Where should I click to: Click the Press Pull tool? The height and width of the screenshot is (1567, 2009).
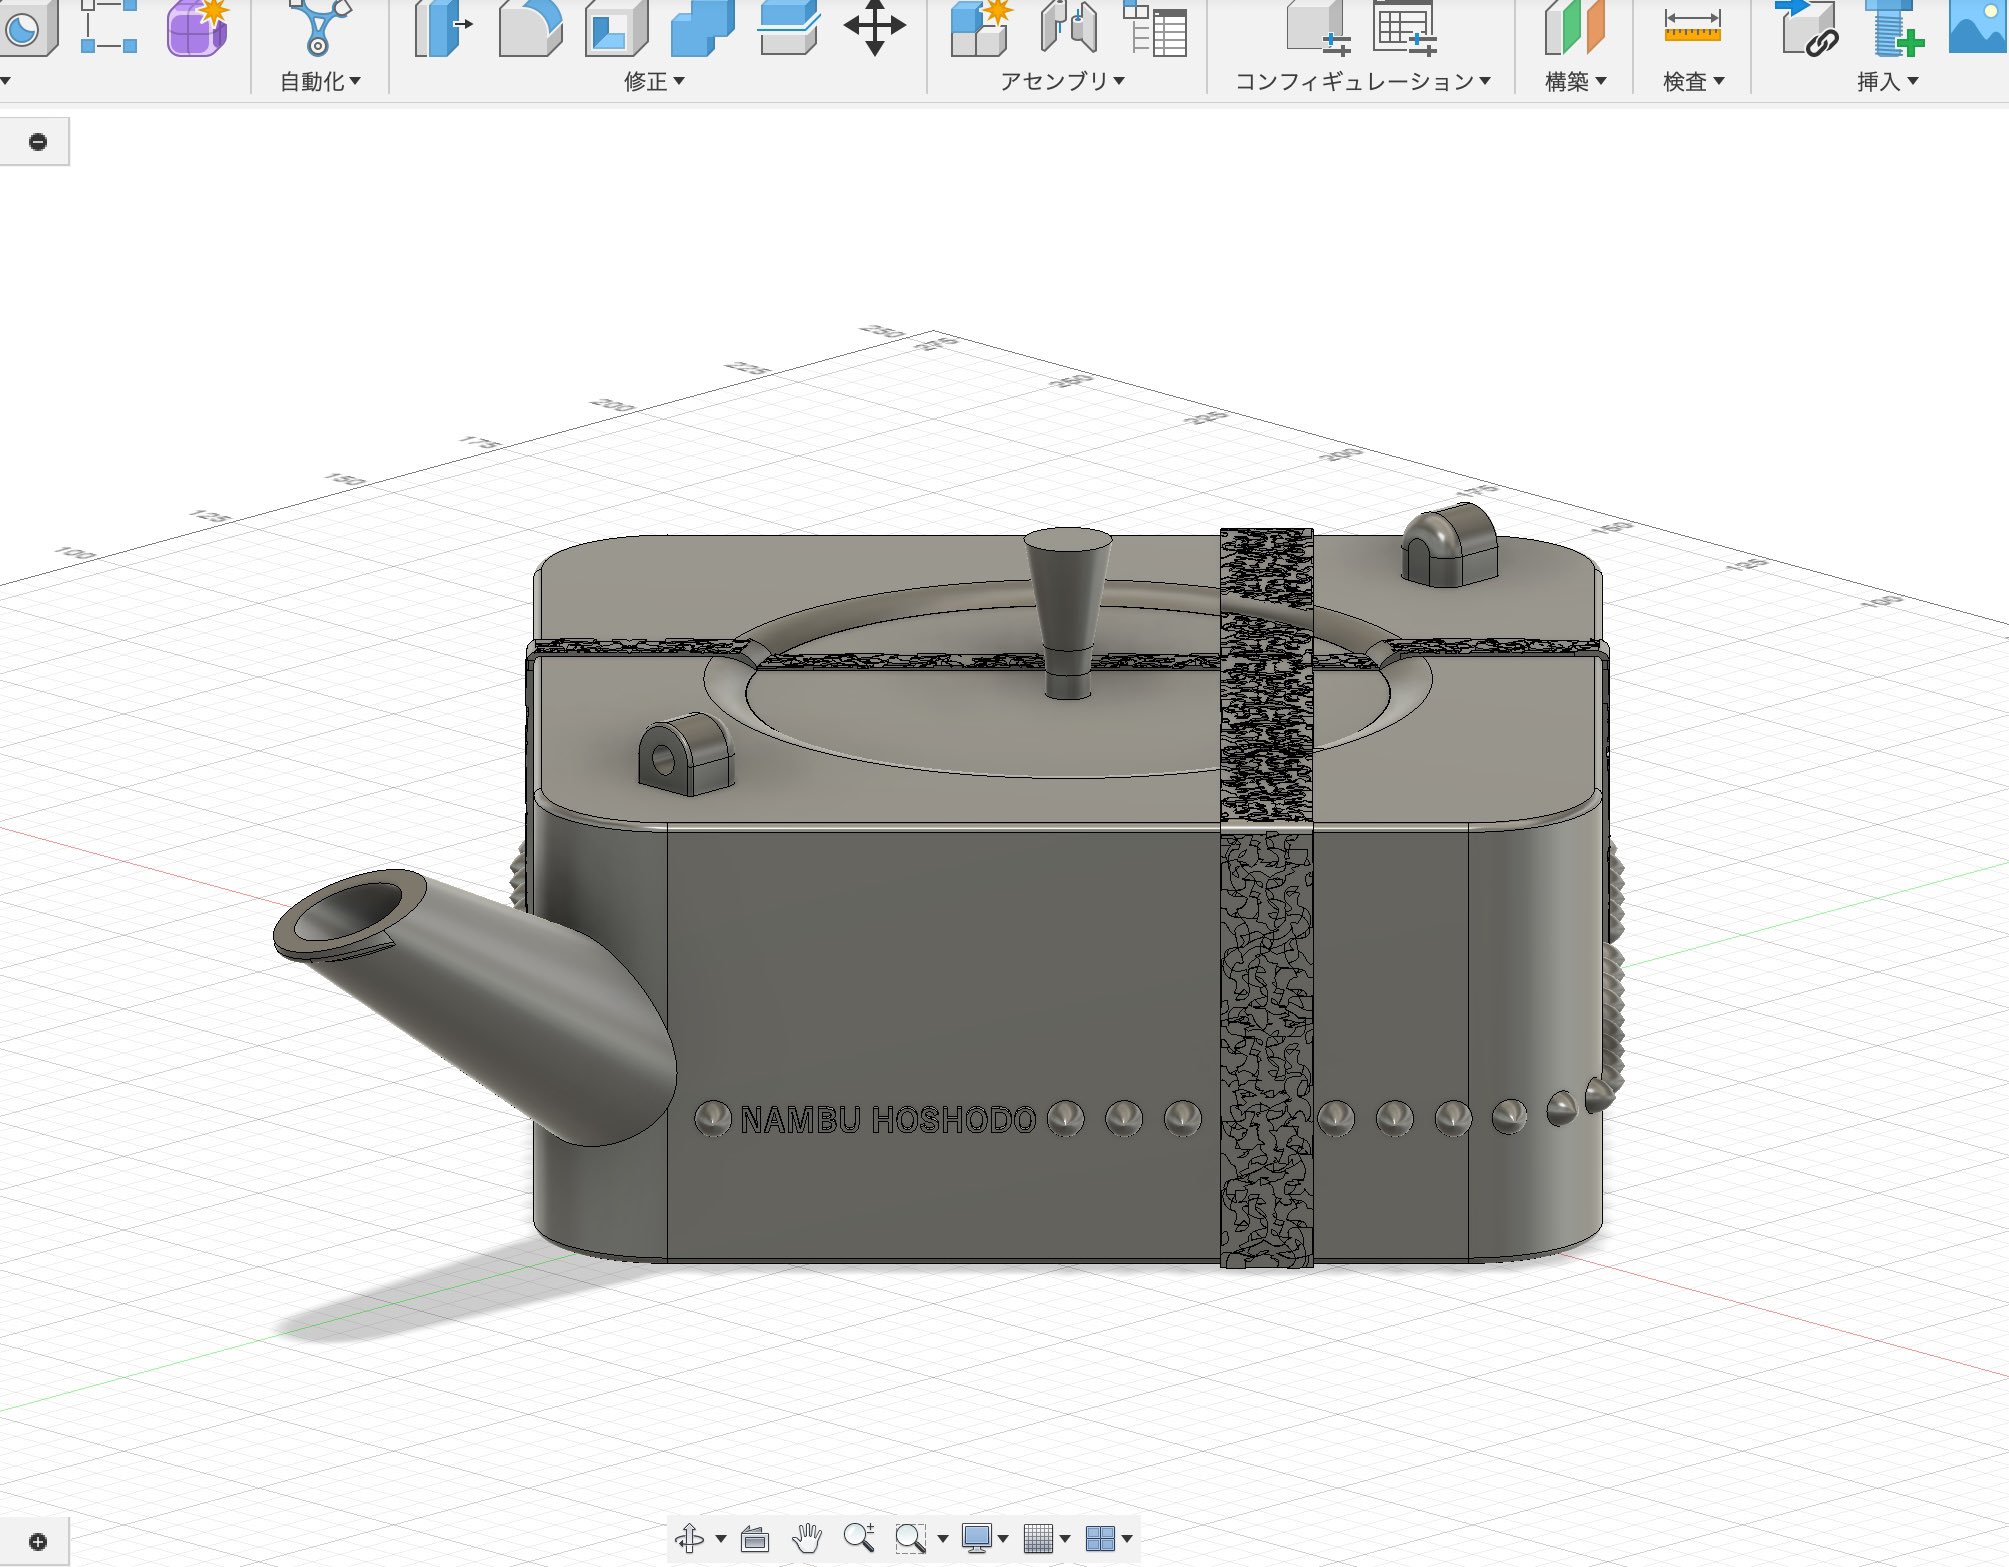[x=443, y=27]
